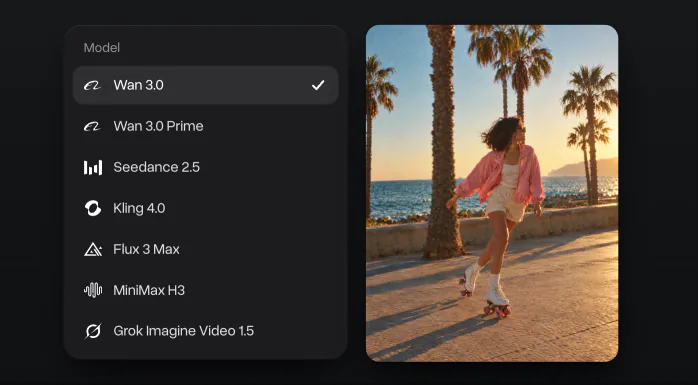Click the checkmark beside Wan 3.0
The height and width of the screenshot is (385, 698).
pos(318,85)
